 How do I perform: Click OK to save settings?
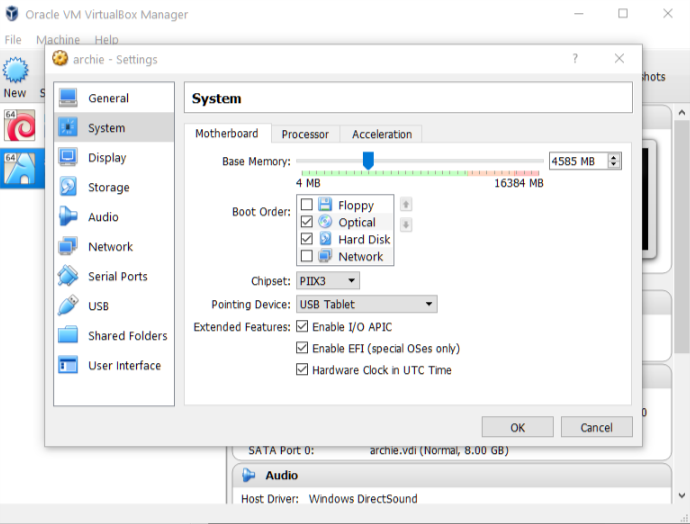point(518,427)
